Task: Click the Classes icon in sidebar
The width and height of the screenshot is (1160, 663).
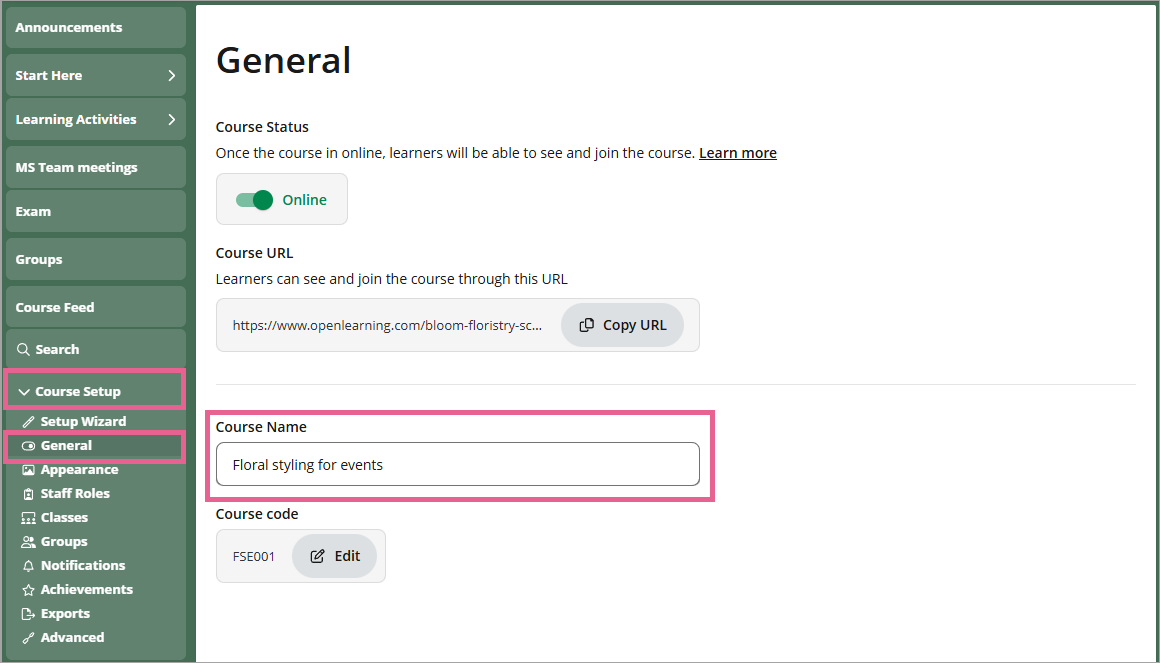Action: pyautogui.click(x=28, y=518)
